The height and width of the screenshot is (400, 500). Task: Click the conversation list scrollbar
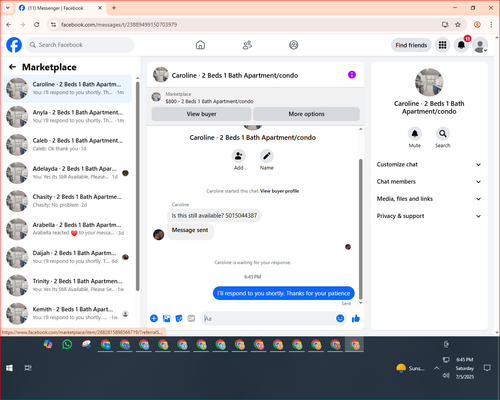138,186
